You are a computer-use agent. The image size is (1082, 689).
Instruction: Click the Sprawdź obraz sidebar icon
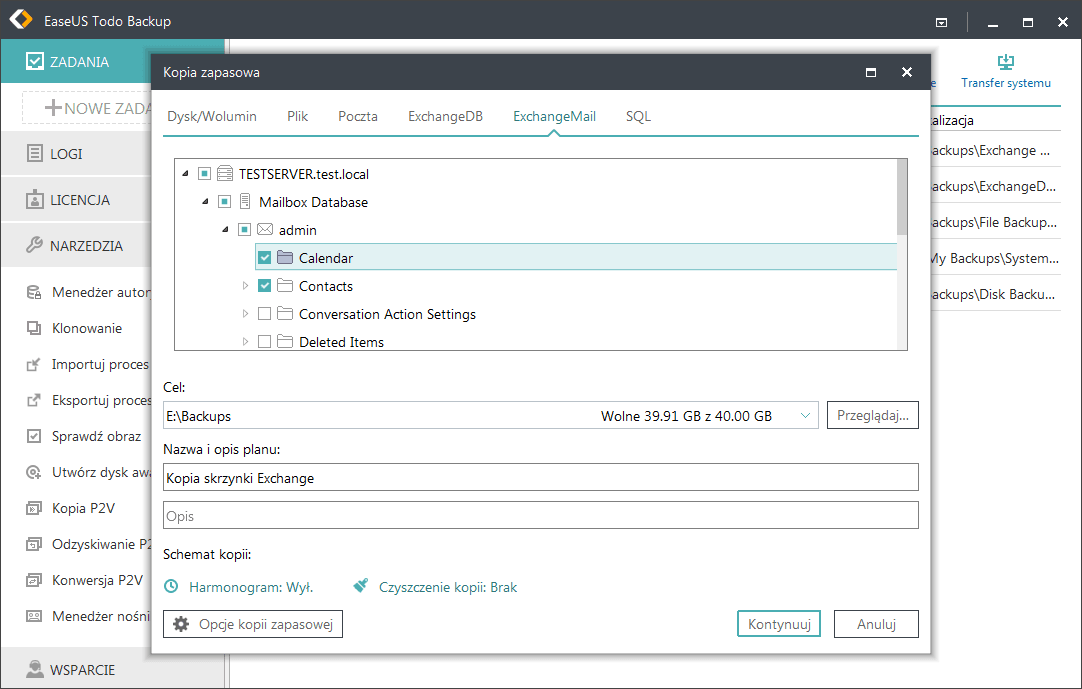(33, 436)
